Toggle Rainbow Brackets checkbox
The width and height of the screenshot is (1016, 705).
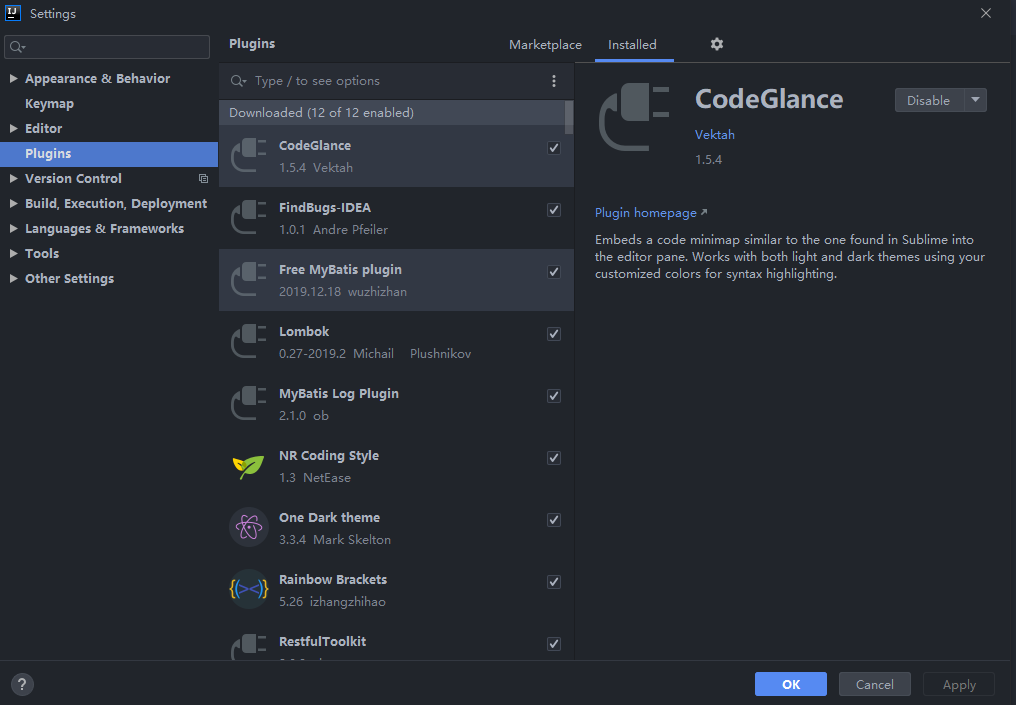(554, 582)
